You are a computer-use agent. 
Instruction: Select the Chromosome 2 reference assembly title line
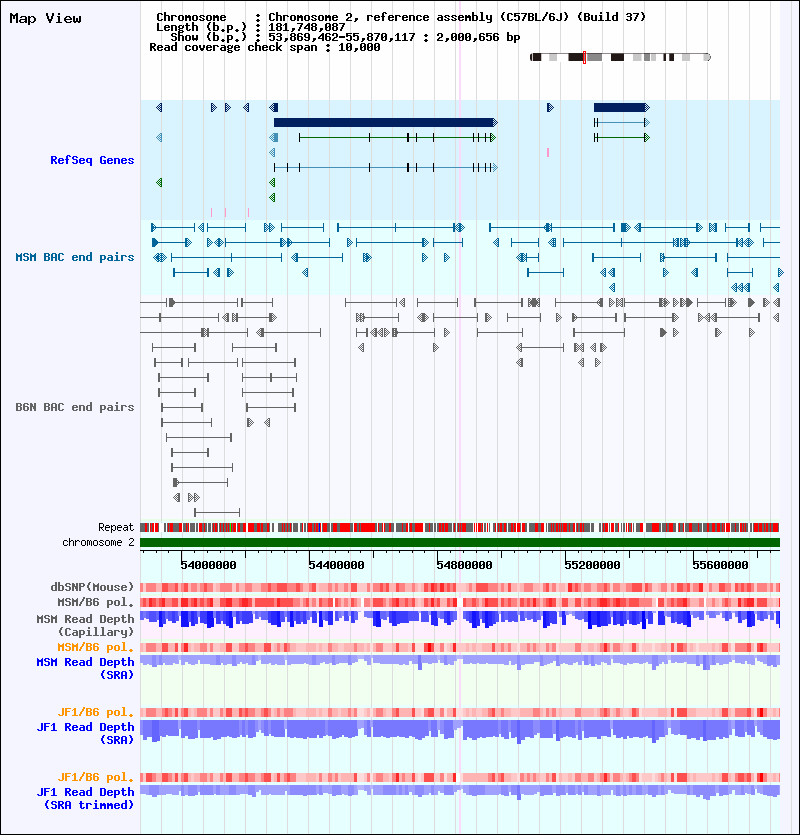pyautogui.click(x=401, y=17)
